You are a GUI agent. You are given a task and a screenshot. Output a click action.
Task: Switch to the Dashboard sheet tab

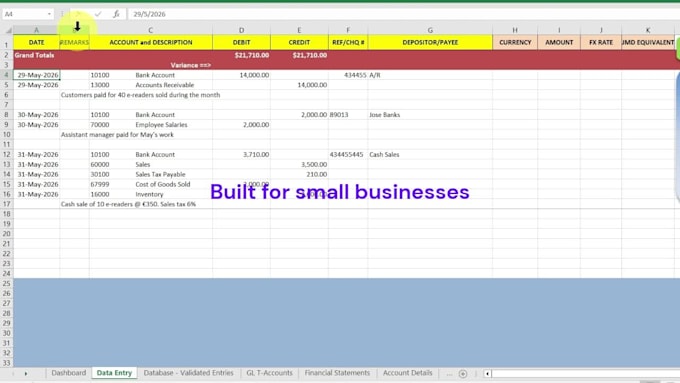pos(69,373)
